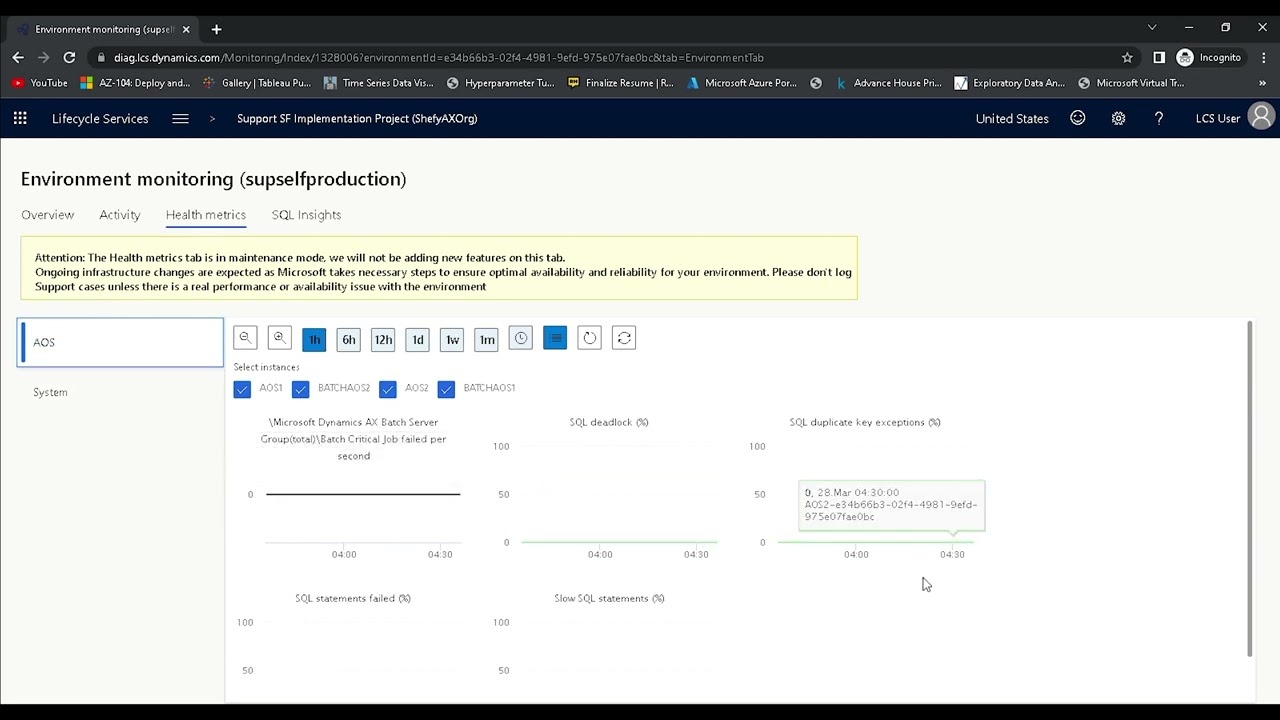Open the Incognito profile button
Screen dimensions: 1280x720
point(1209,57)
